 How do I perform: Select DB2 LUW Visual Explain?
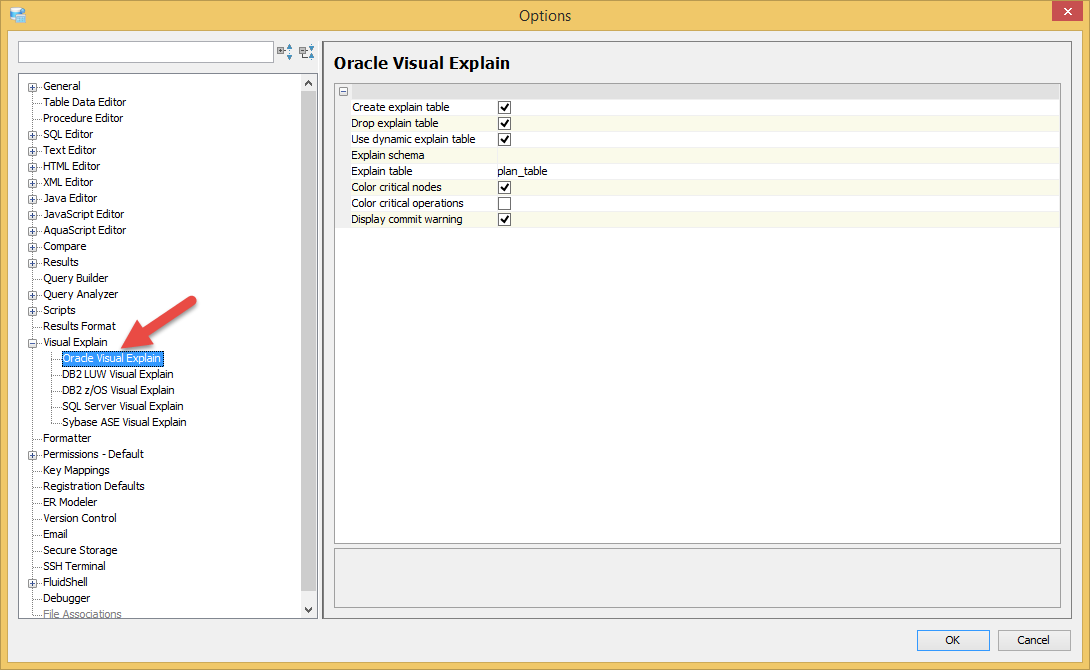(x=117, y=374)
